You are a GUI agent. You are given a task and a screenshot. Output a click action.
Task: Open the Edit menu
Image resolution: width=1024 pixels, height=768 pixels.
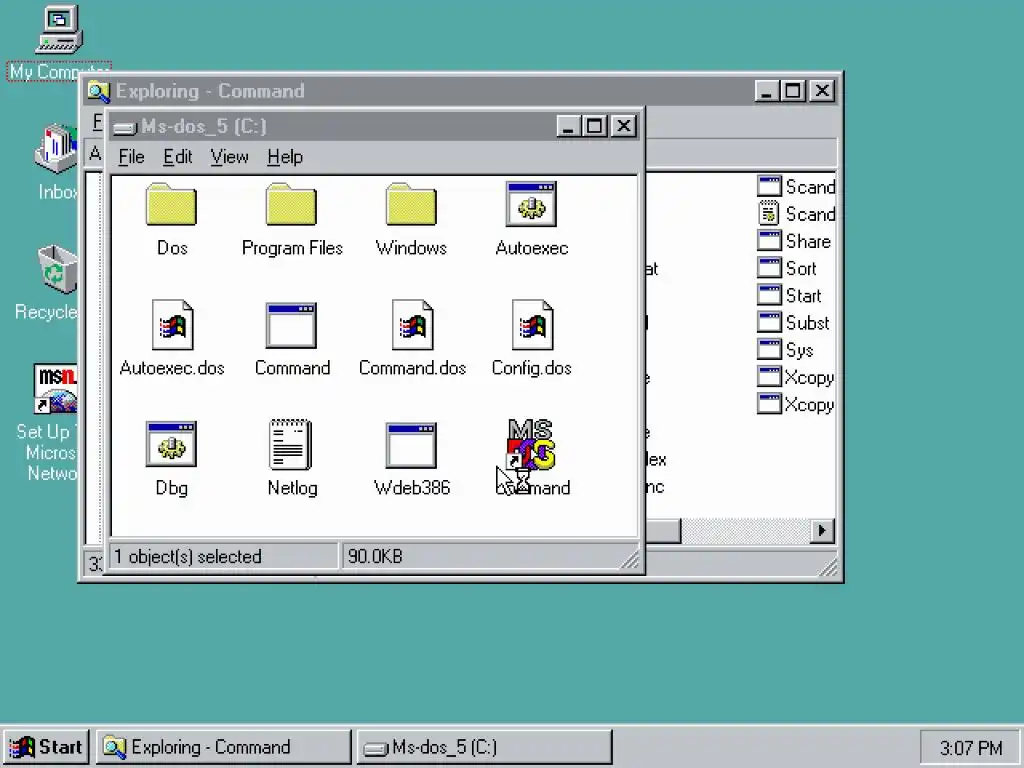(178, 157)
